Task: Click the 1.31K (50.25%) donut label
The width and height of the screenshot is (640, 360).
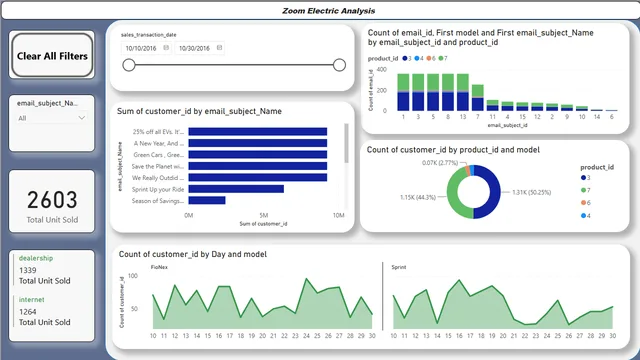Action: [531, 192]
